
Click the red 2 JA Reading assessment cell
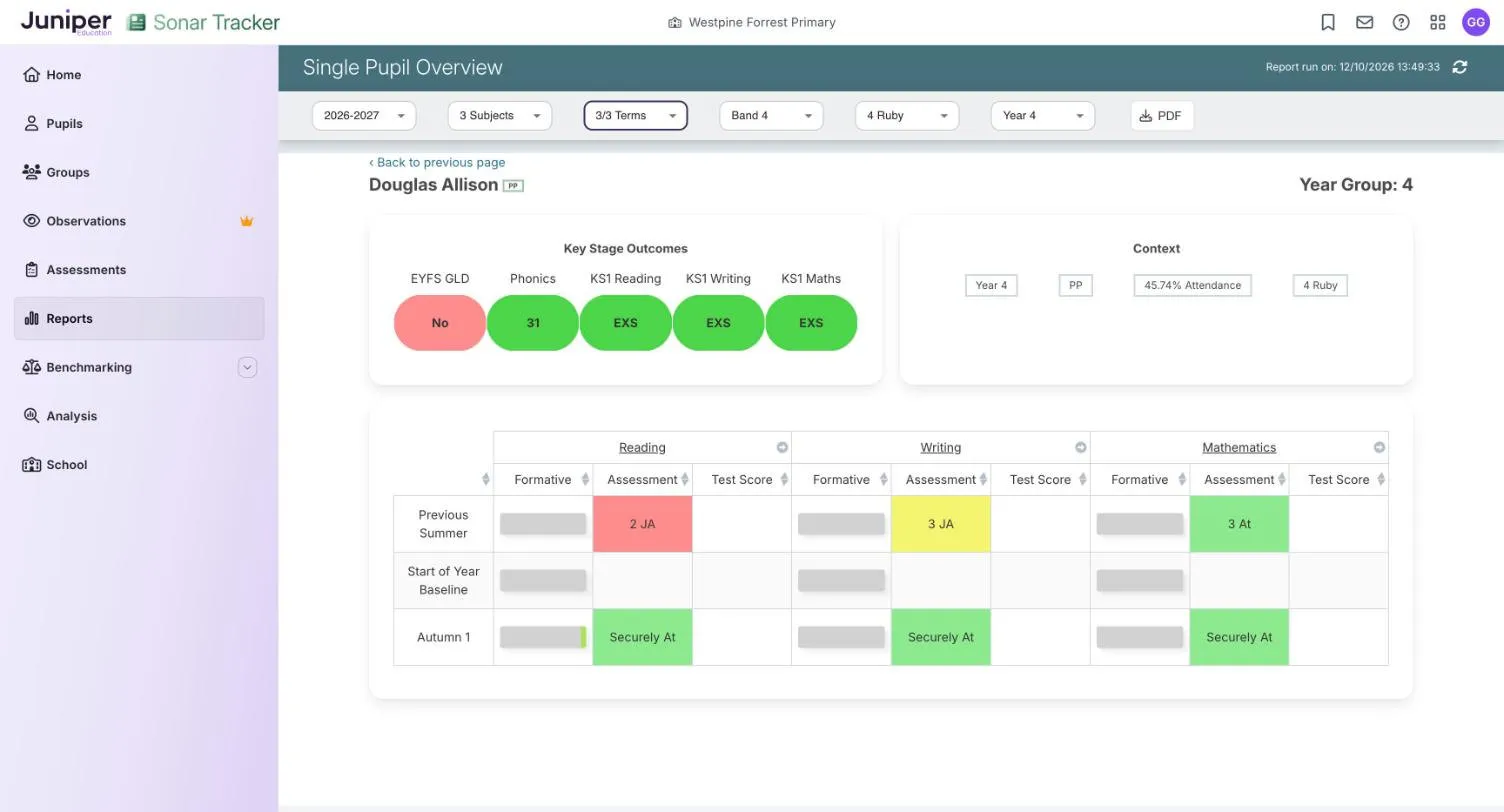coord(642,524)
